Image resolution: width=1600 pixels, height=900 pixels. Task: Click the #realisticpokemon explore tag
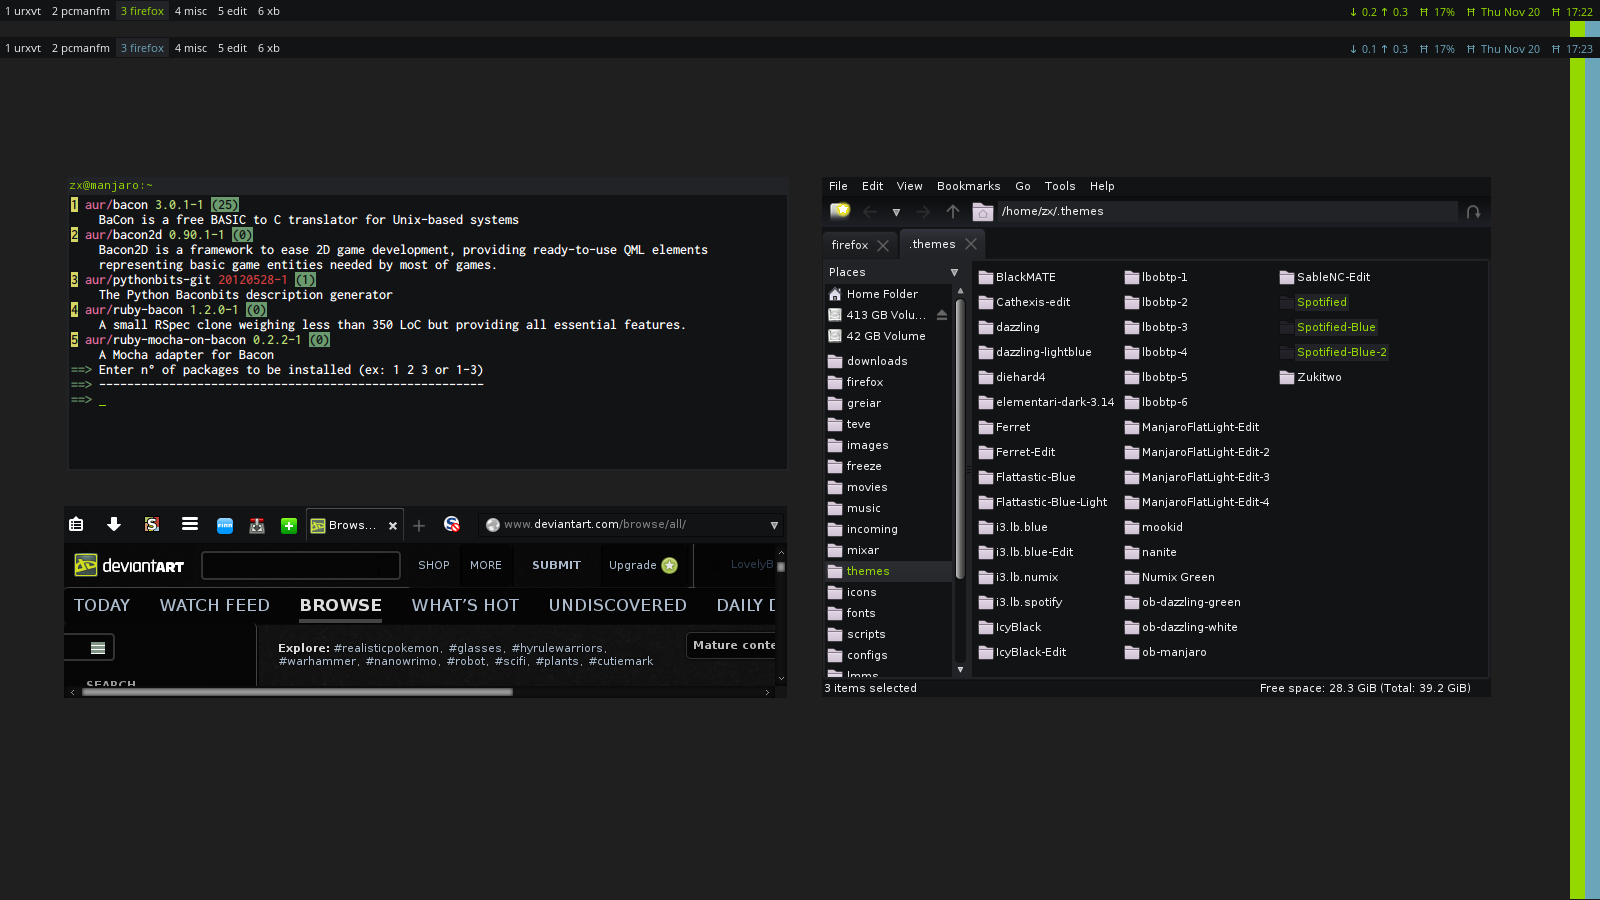pyautogui.click(x=386, y=648)
